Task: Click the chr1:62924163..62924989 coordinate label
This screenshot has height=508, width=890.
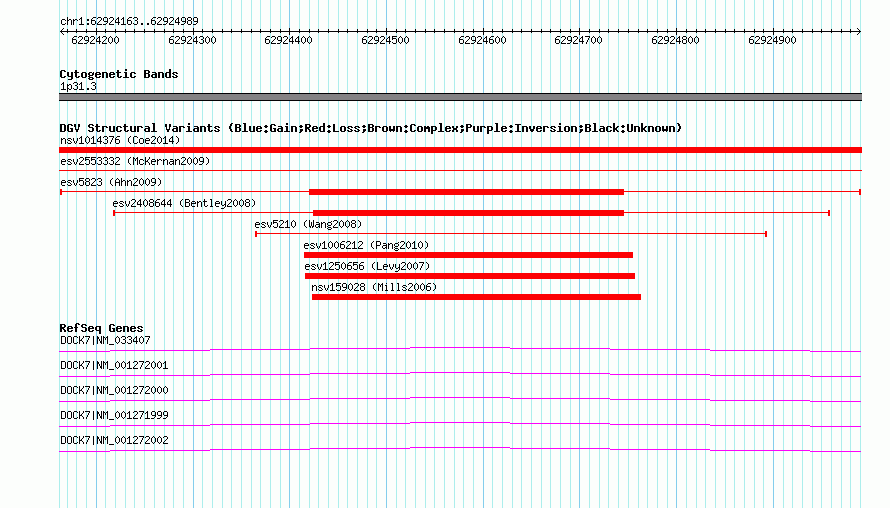Action: pyautogui.click(x=129, y=22)
